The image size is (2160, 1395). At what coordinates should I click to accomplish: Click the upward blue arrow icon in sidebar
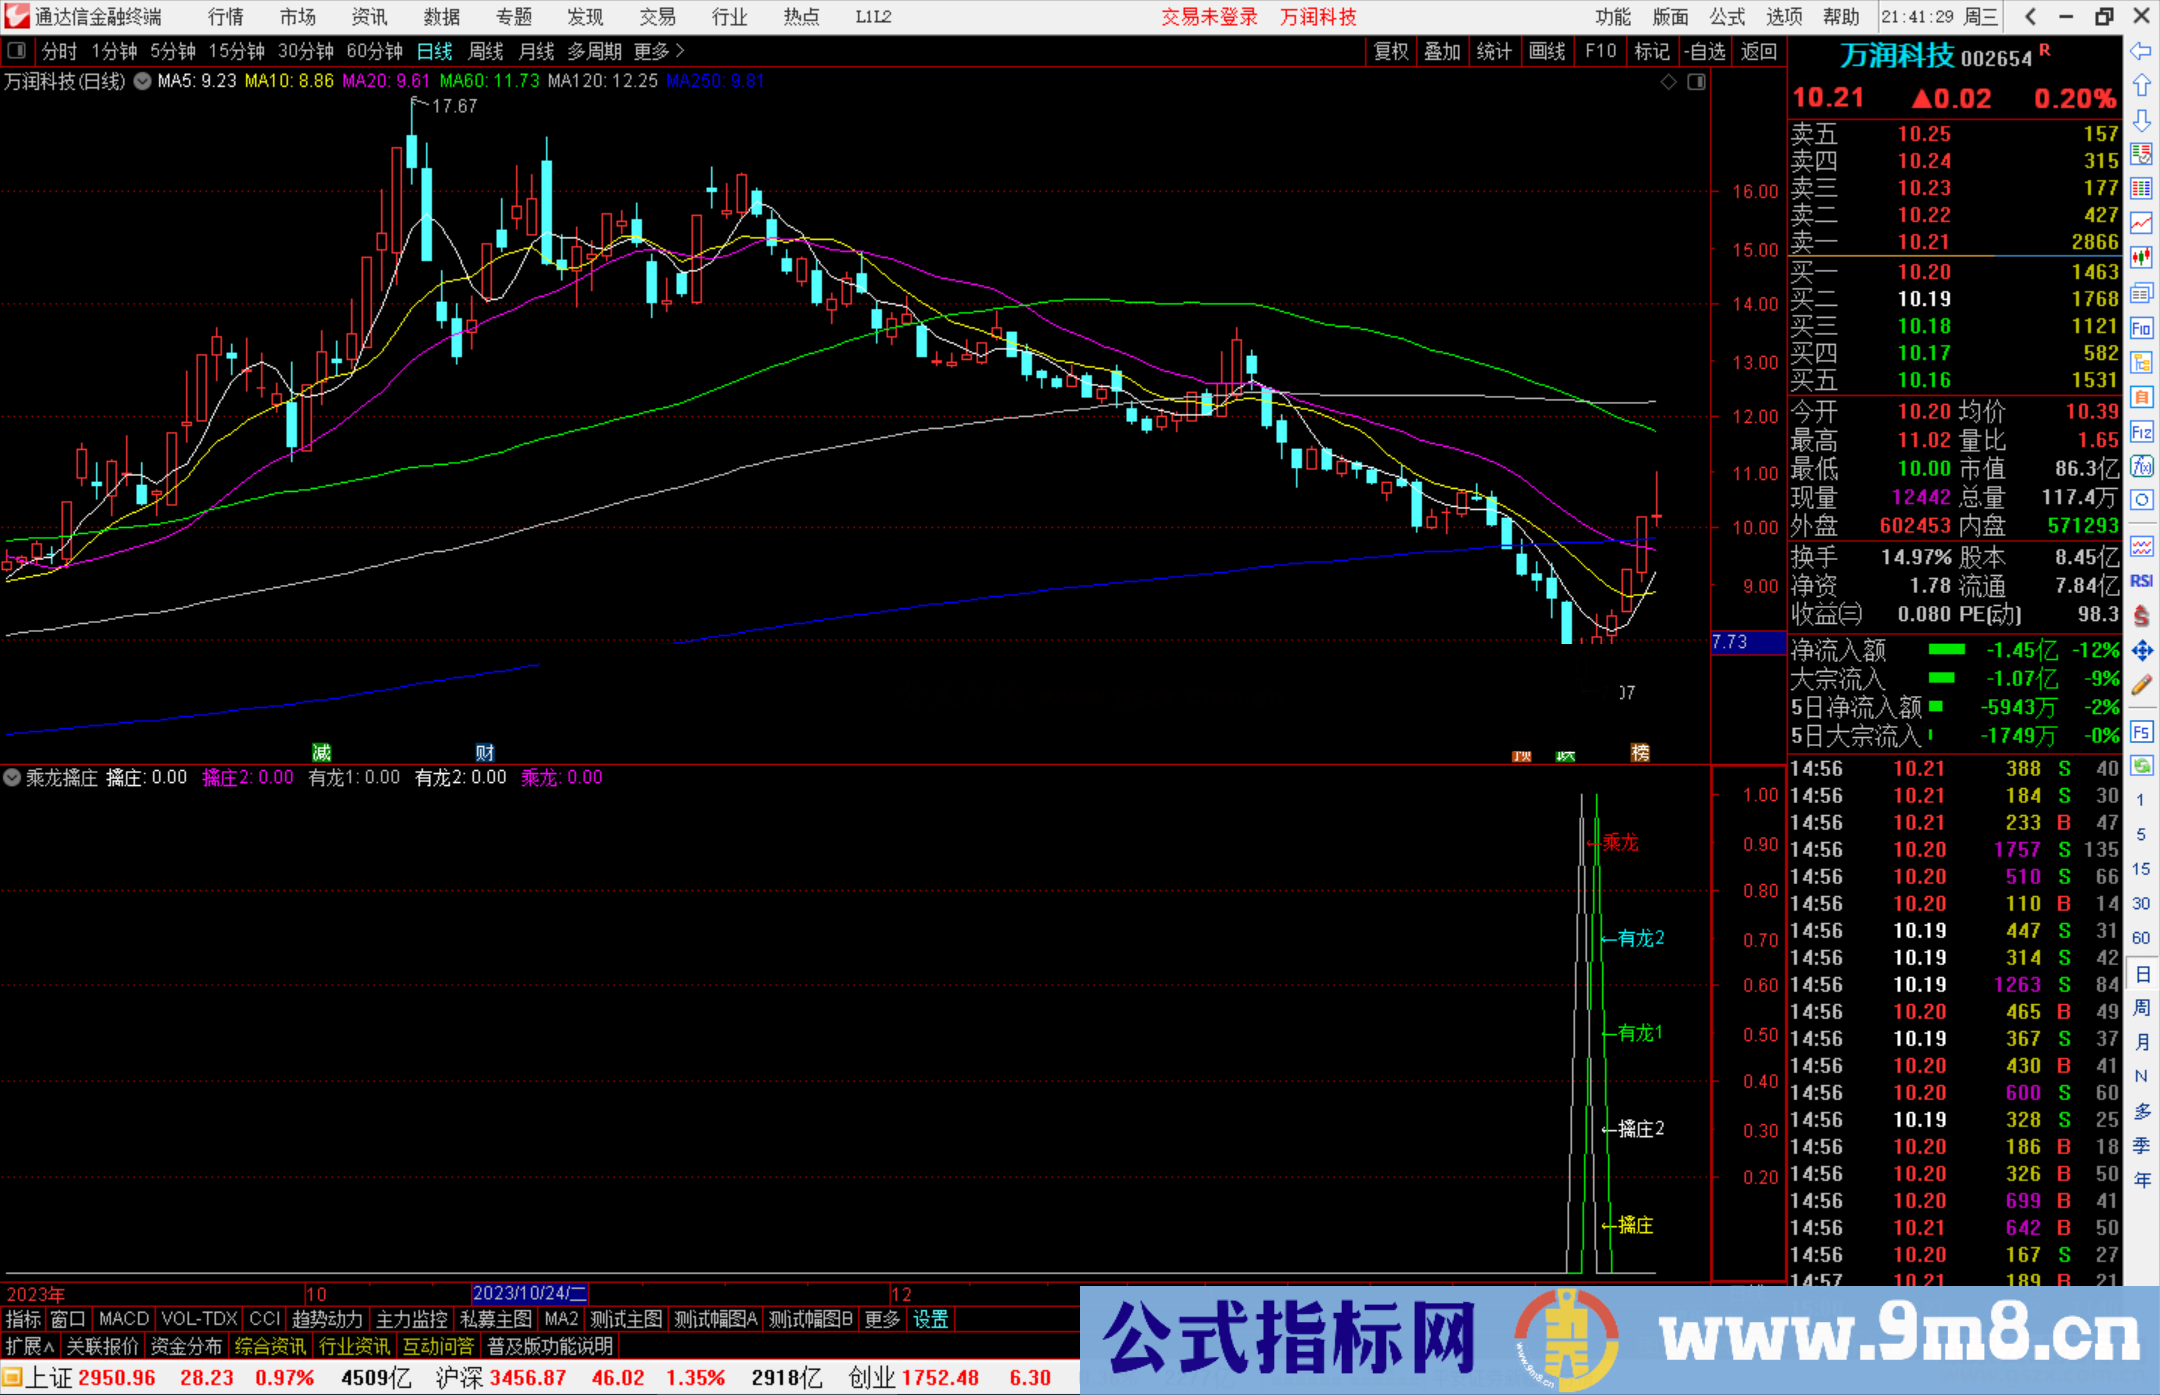click(2142, 85)
